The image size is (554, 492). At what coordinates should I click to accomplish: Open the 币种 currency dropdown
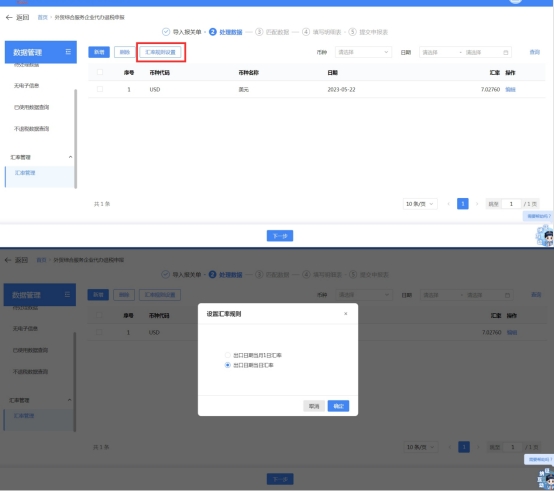coord(363,52)
